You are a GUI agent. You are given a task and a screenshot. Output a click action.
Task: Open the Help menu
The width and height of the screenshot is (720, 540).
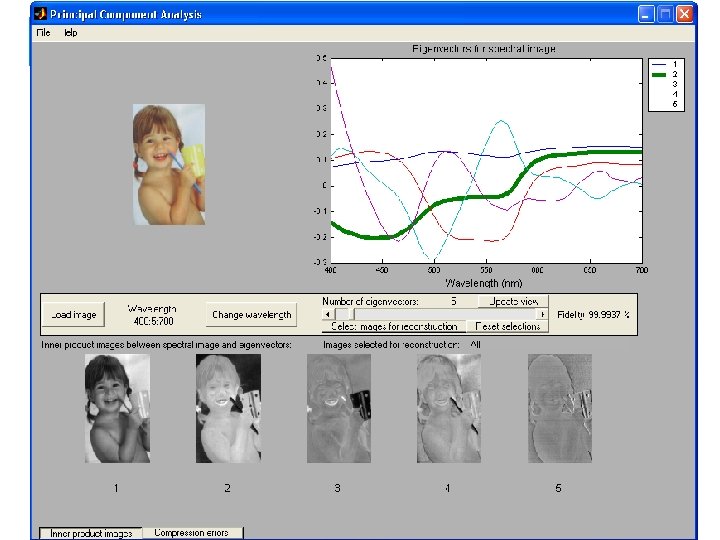70,33
